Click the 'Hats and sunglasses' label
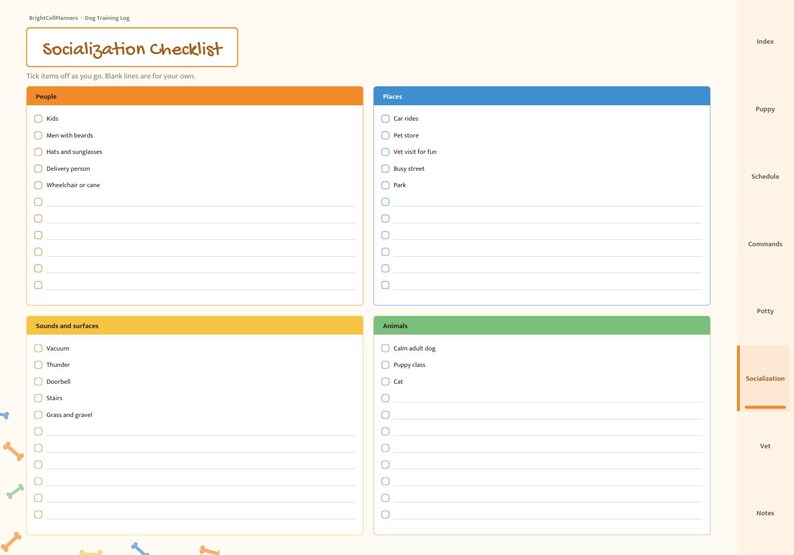794x555 pixels. tap(74, 152)
